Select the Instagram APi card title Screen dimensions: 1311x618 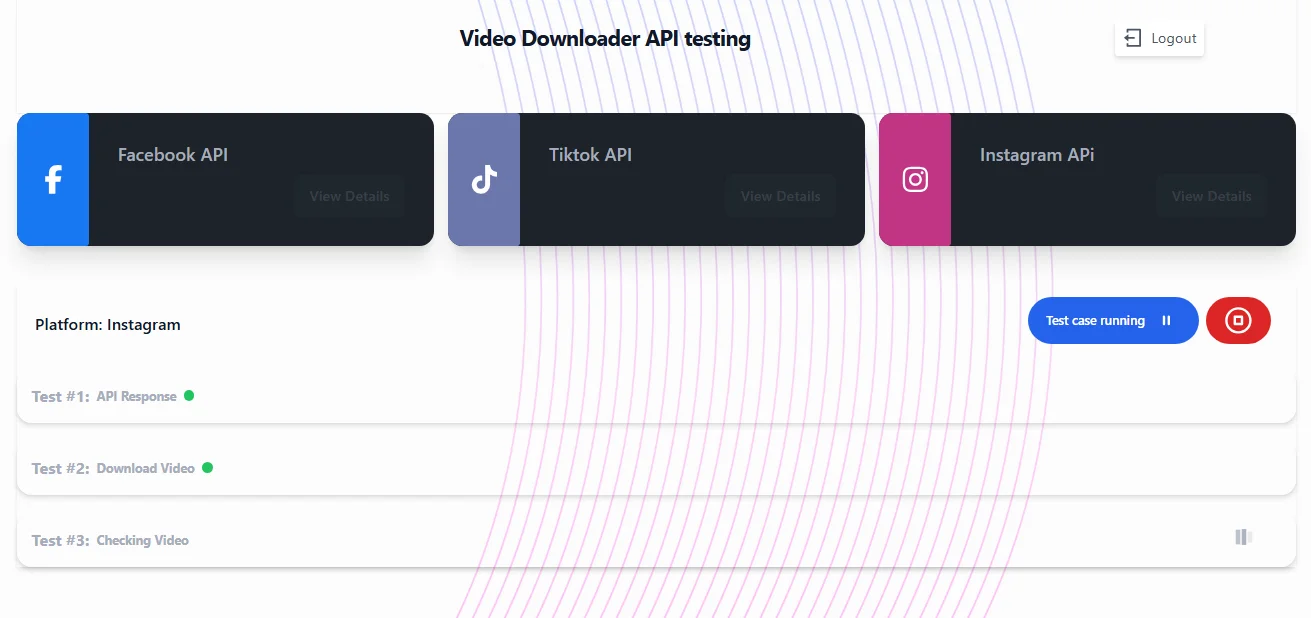coord(1037,155)
